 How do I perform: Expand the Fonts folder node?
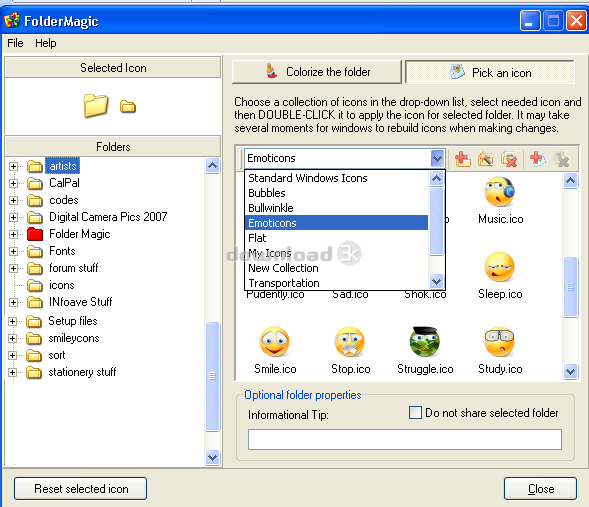(x=14, y=251)
